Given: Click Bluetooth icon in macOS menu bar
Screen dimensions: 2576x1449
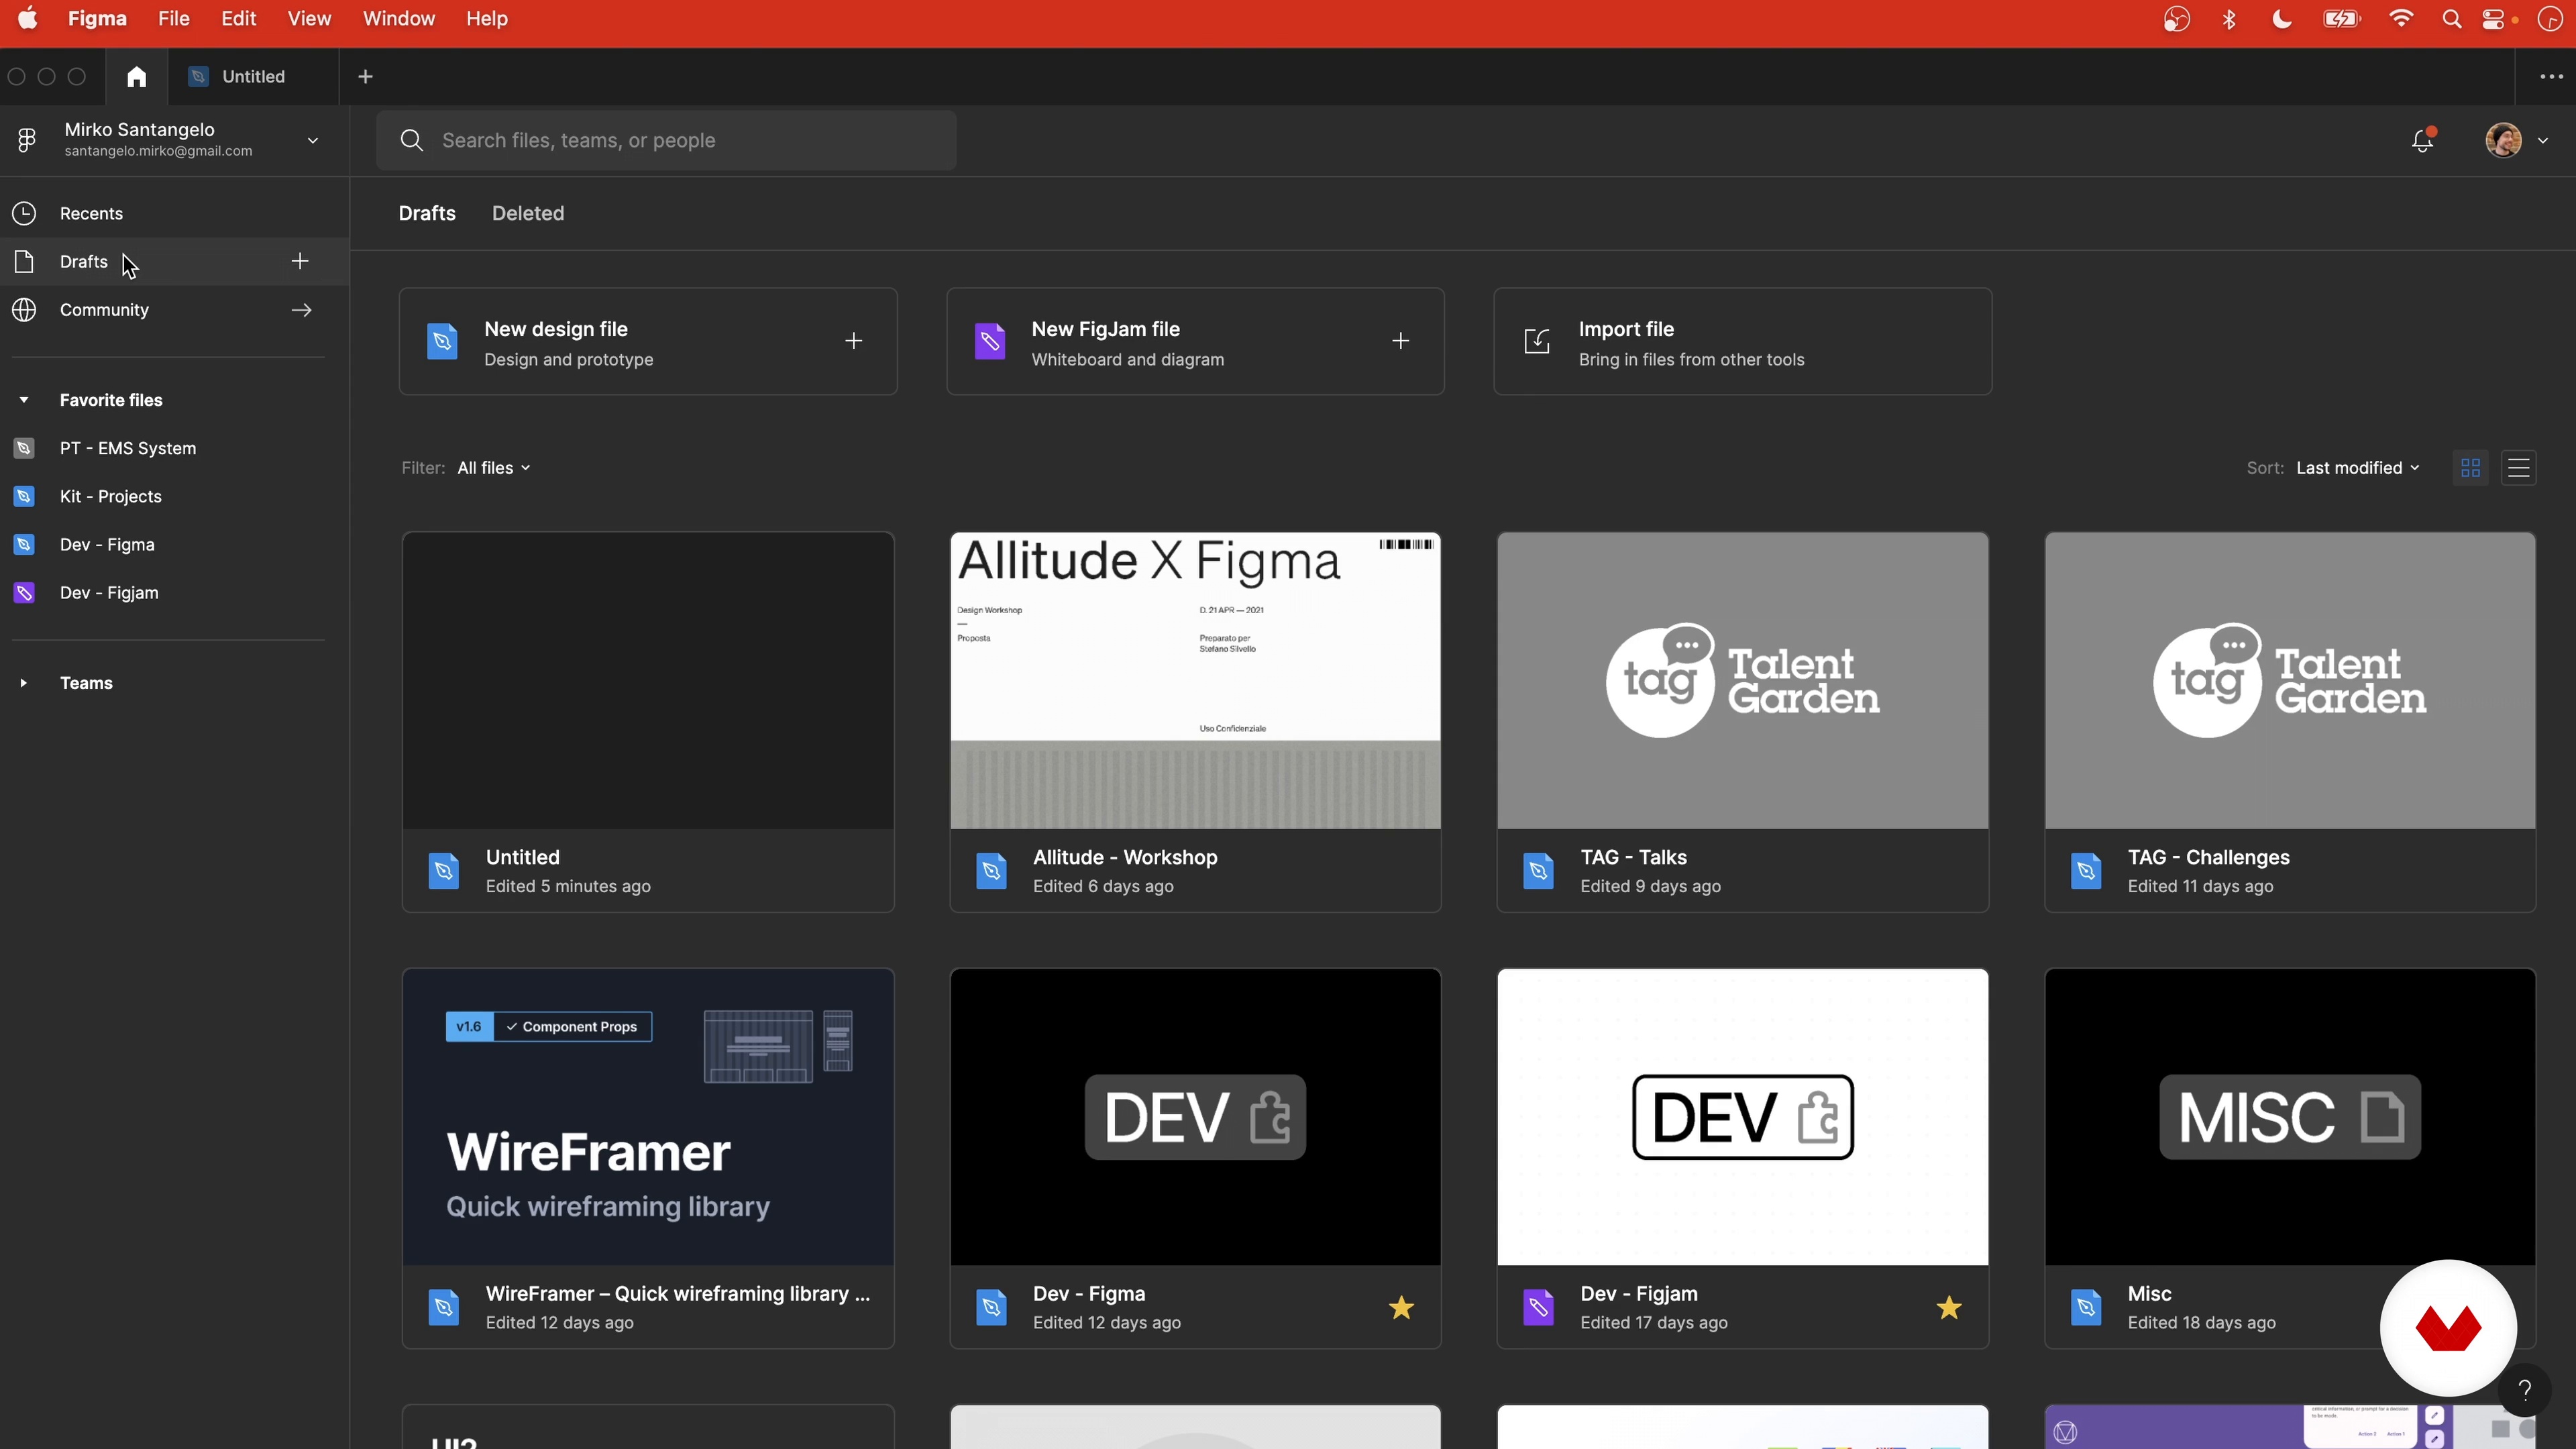Looking at the screenshot, I should (x=2229, y=19).
